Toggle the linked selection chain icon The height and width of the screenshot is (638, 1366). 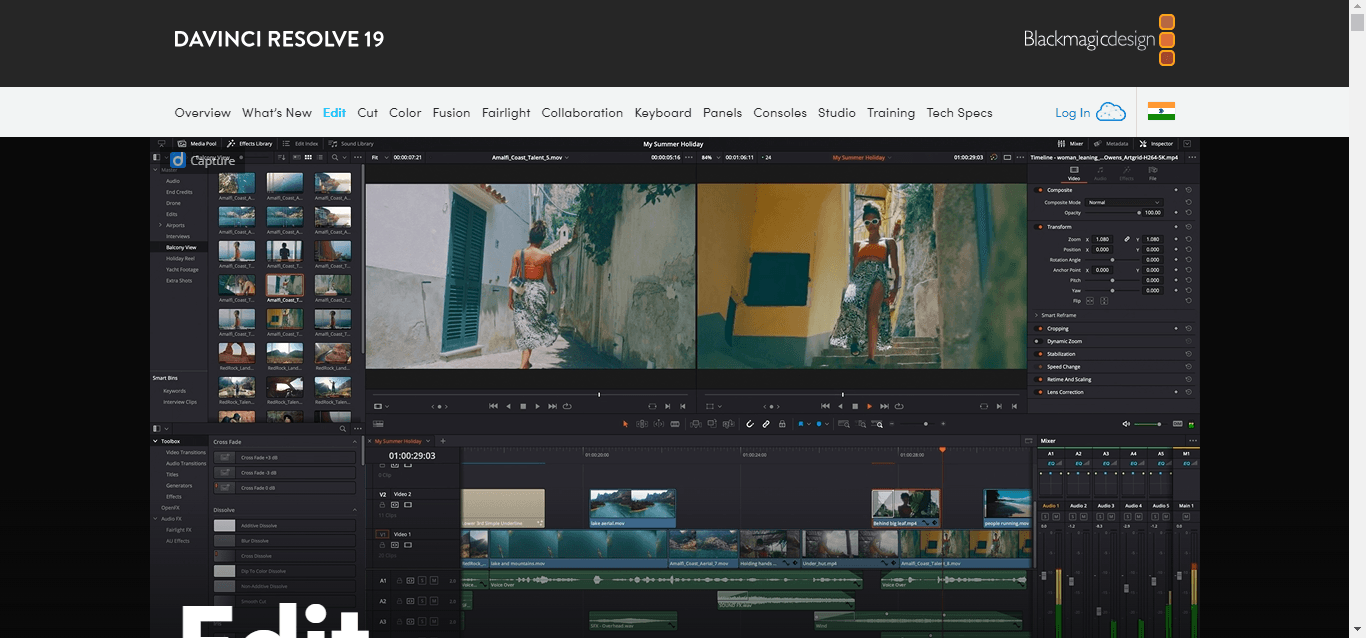(766, 424)
